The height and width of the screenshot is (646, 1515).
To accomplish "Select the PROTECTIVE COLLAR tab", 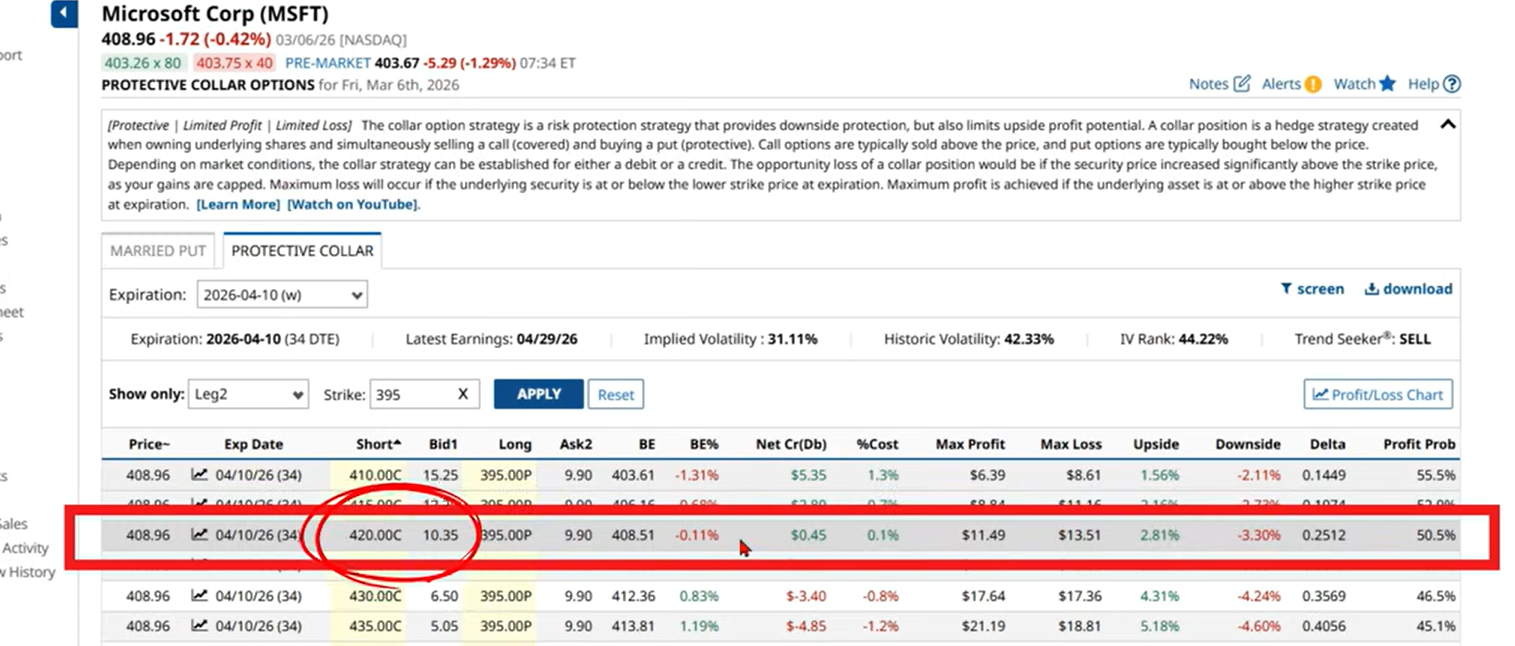I will (302, 250).
